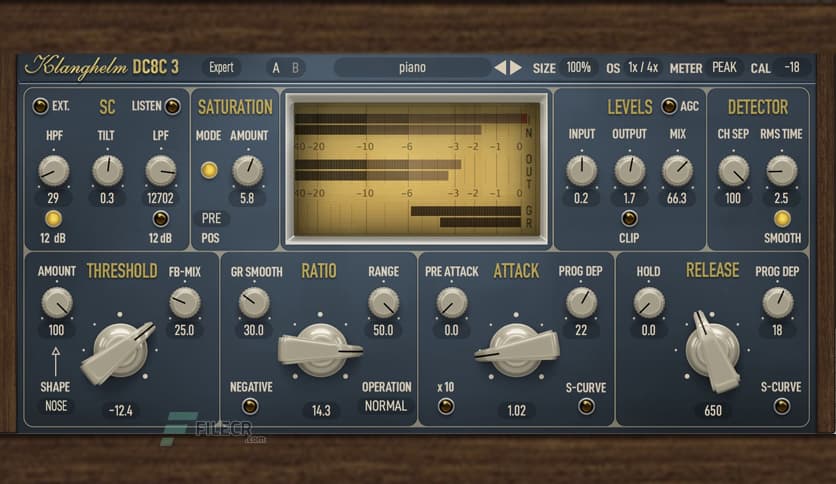Click the HPF knob
Viewport: 836px width, 484px height.
pyautogui.click(x=53, y=171)
